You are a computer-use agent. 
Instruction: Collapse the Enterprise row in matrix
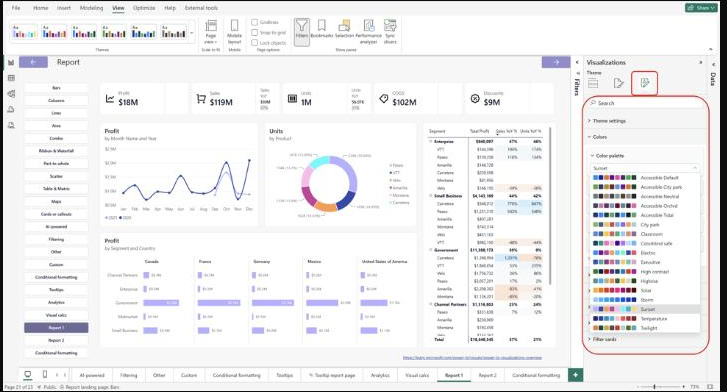pyautogui.click(x=431, y=141)
